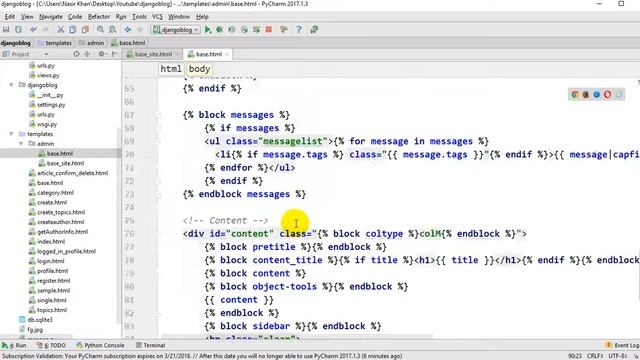Open the djangoblog run configuration dropdown
This screenshot has width=640, height=360.
(175, 29)
